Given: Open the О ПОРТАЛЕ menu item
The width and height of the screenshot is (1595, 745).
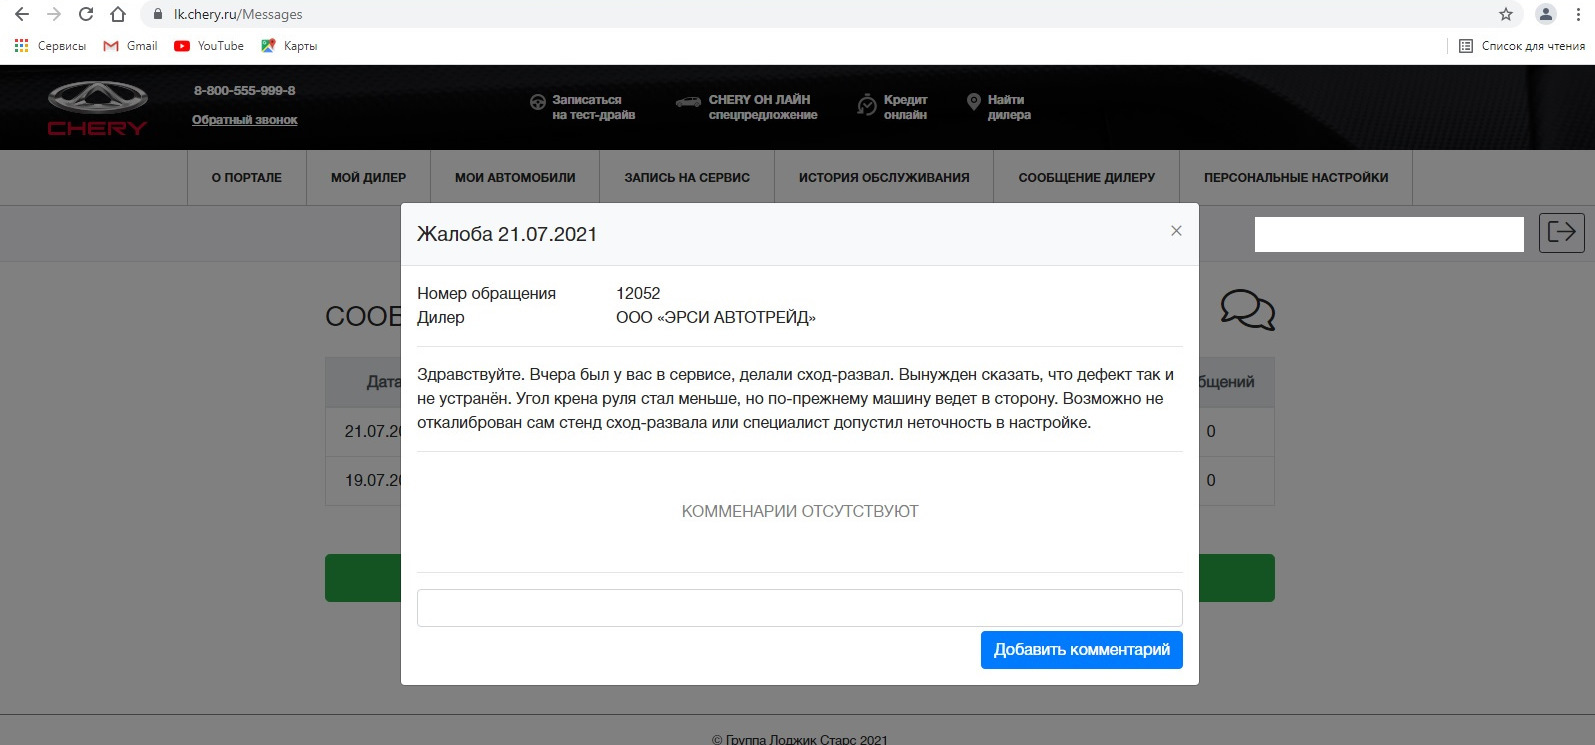Looking at the screenshot, I should pos(247,178).
